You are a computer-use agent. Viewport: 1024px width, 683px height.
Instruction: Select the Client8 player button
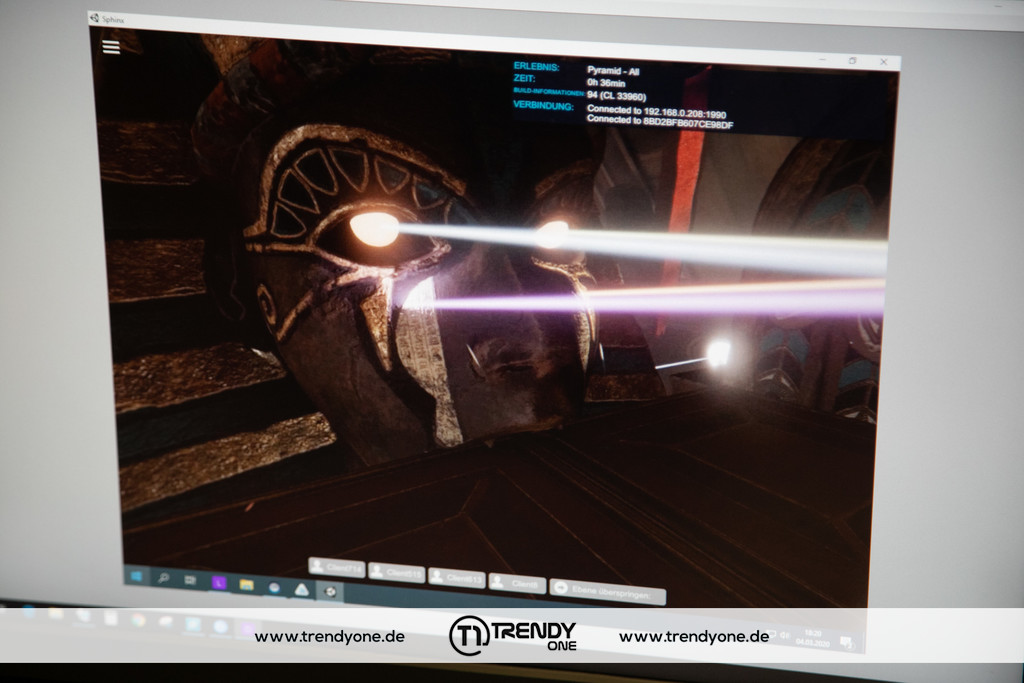pyautogui.click(x=517, y=583)
